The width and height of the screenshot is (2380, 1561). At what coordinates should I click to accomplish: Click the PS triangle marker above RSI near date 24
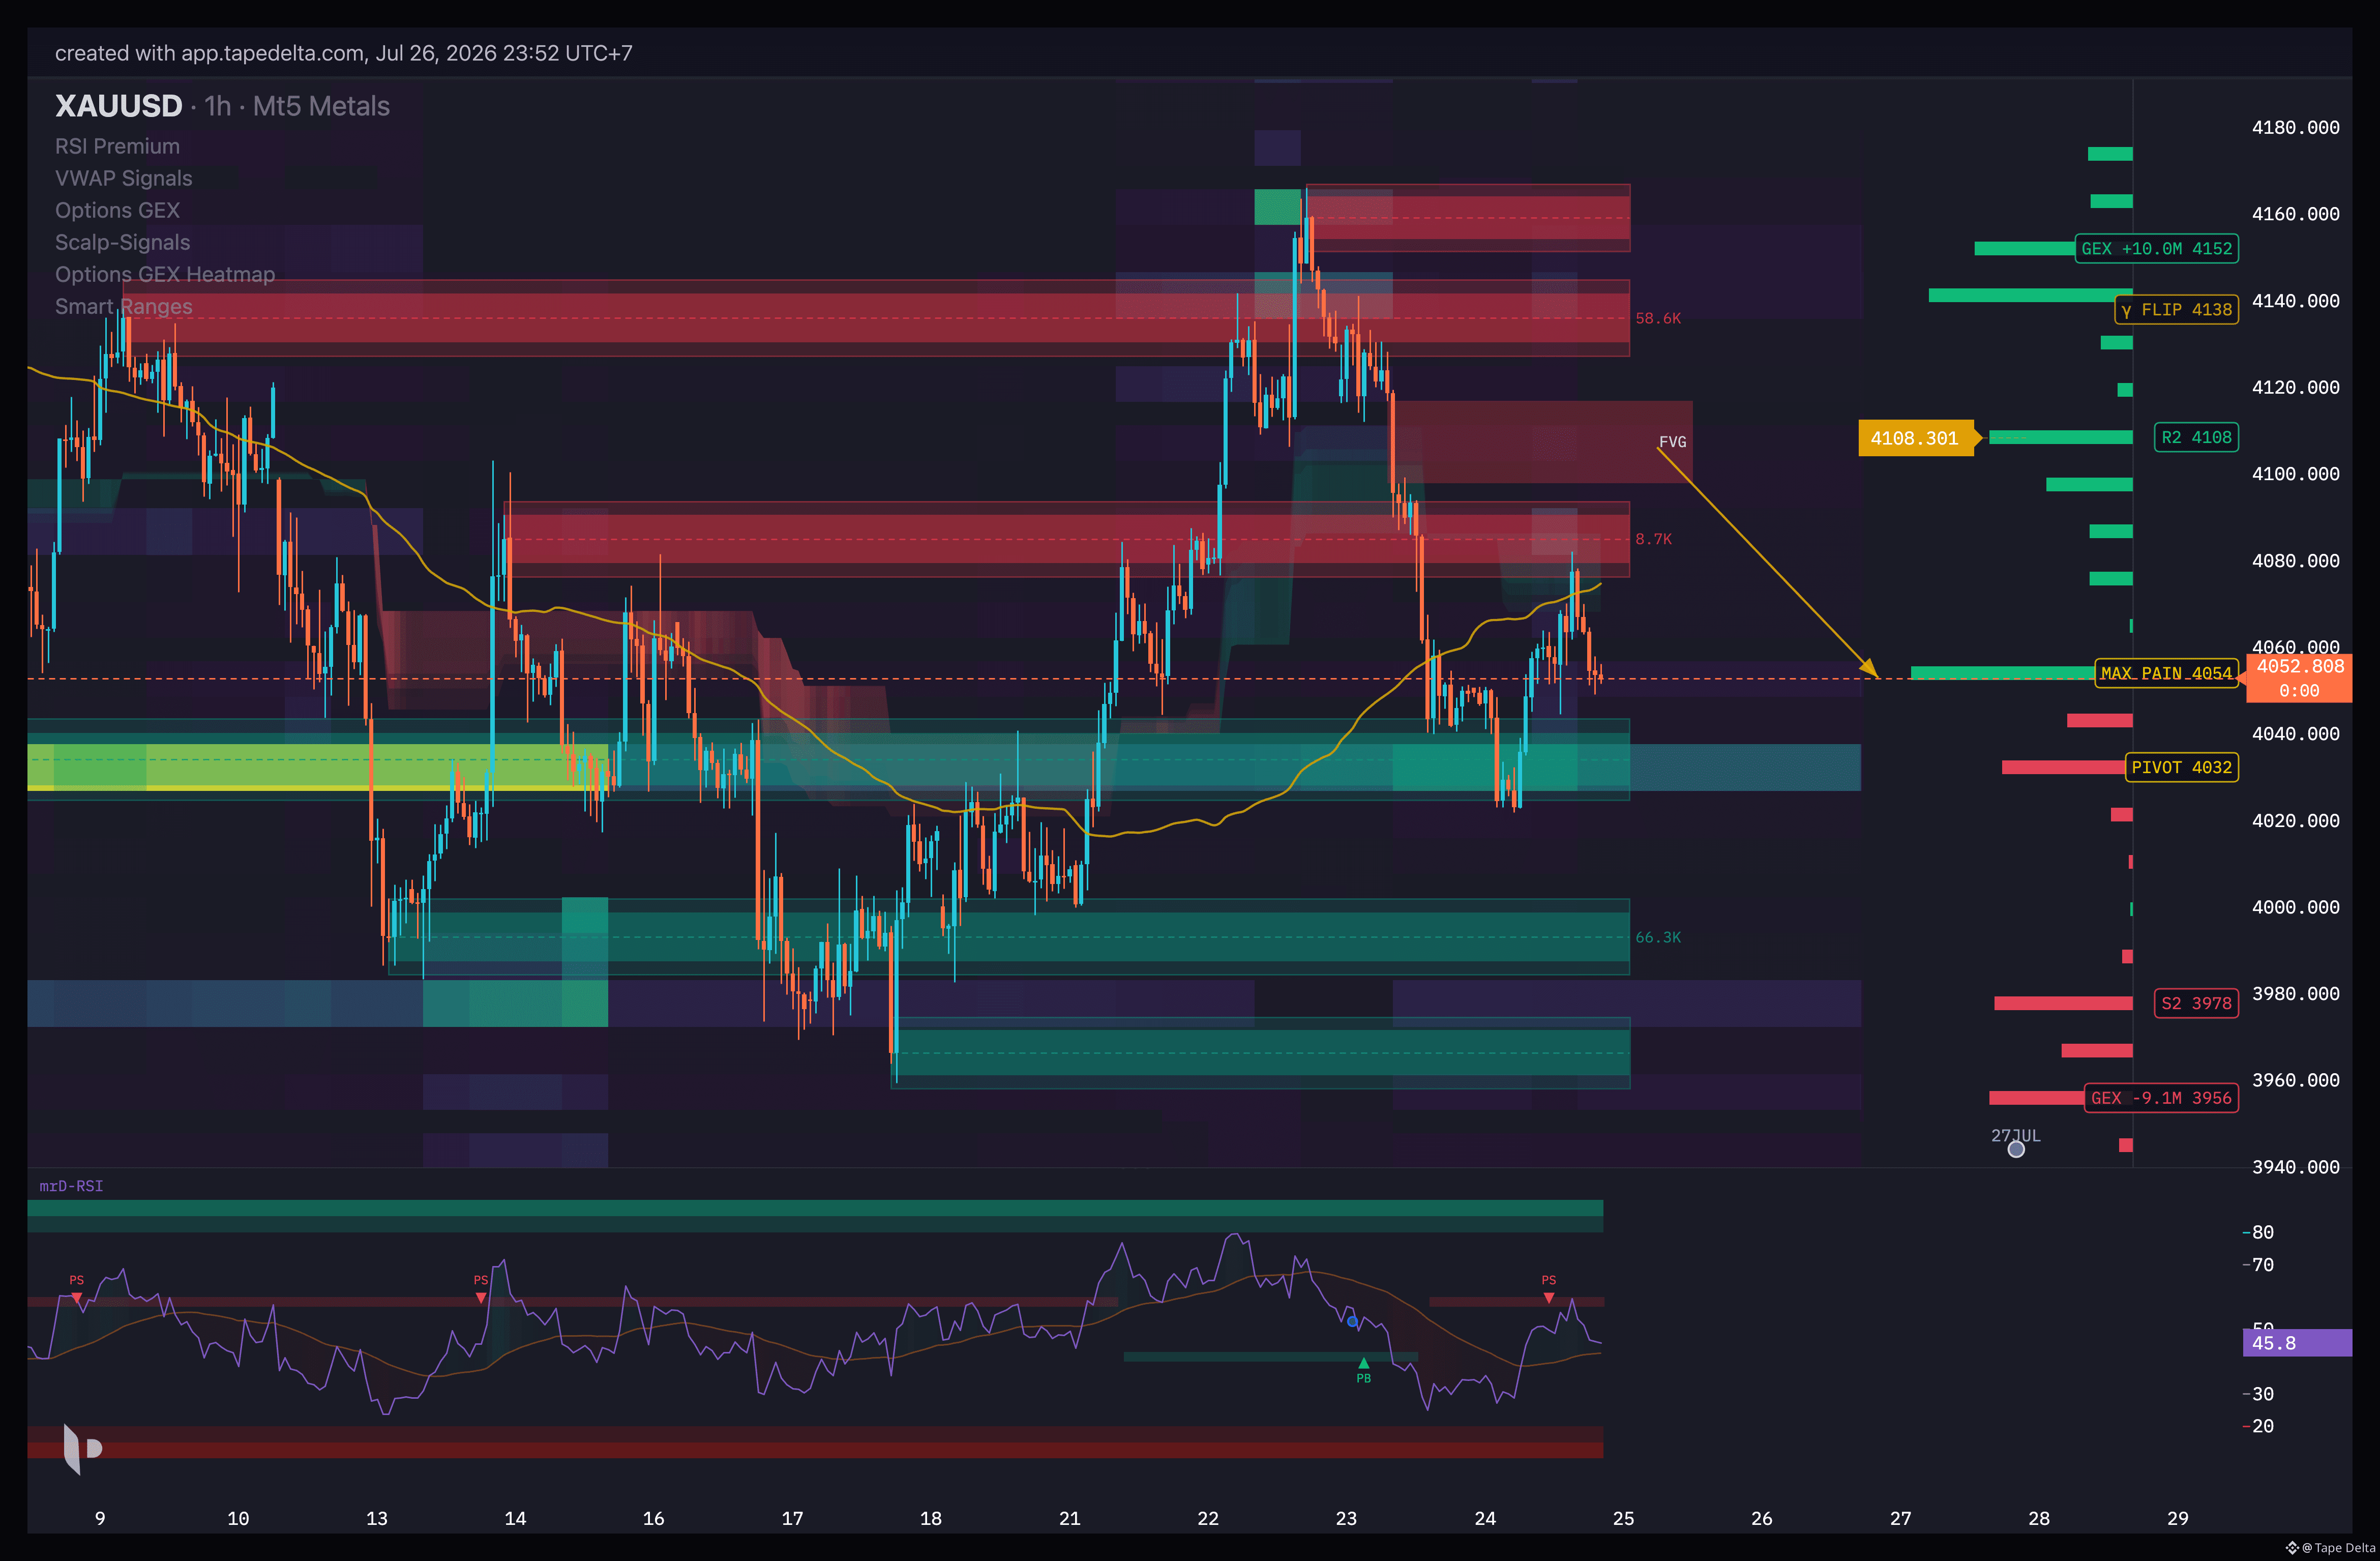[1549, 1298]
